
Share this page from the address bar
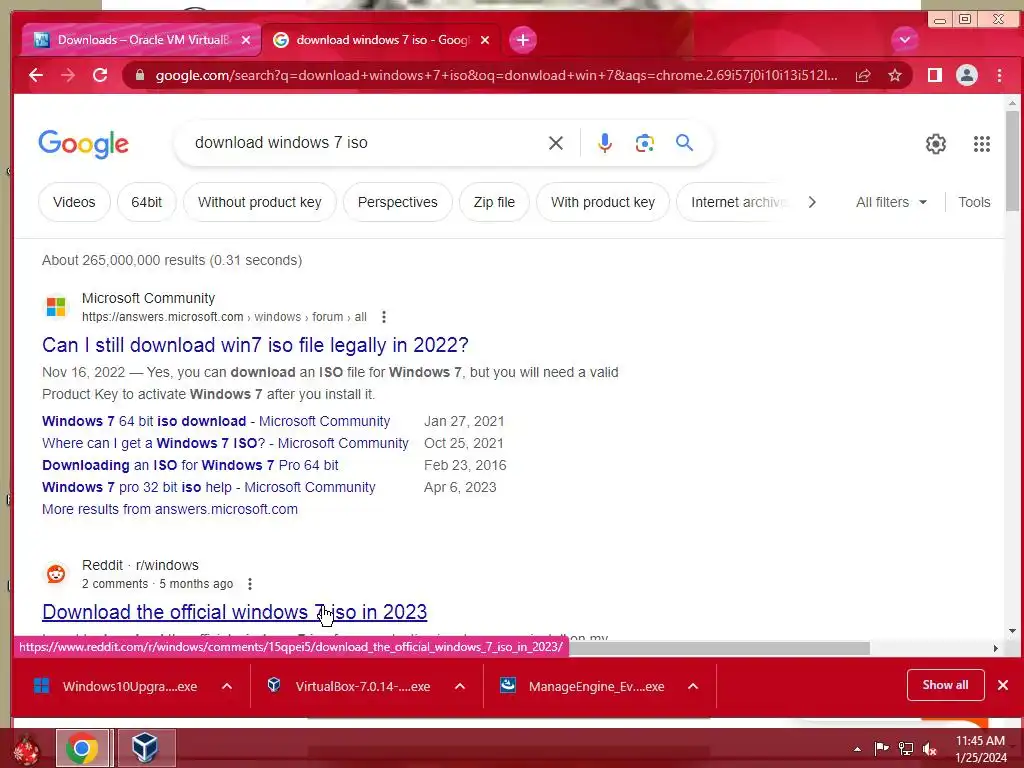point(863,75)
